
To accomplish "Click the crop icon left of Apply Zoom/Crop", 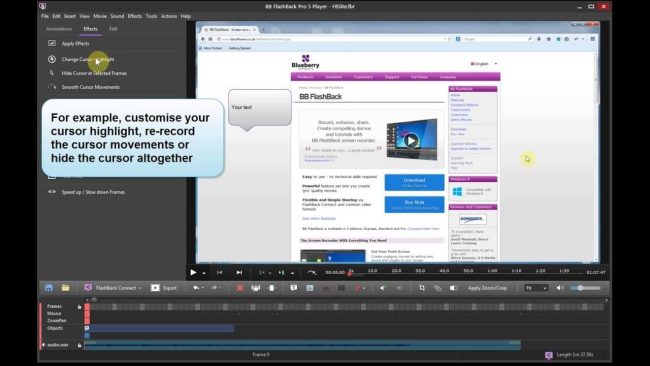I will (422, 288).
